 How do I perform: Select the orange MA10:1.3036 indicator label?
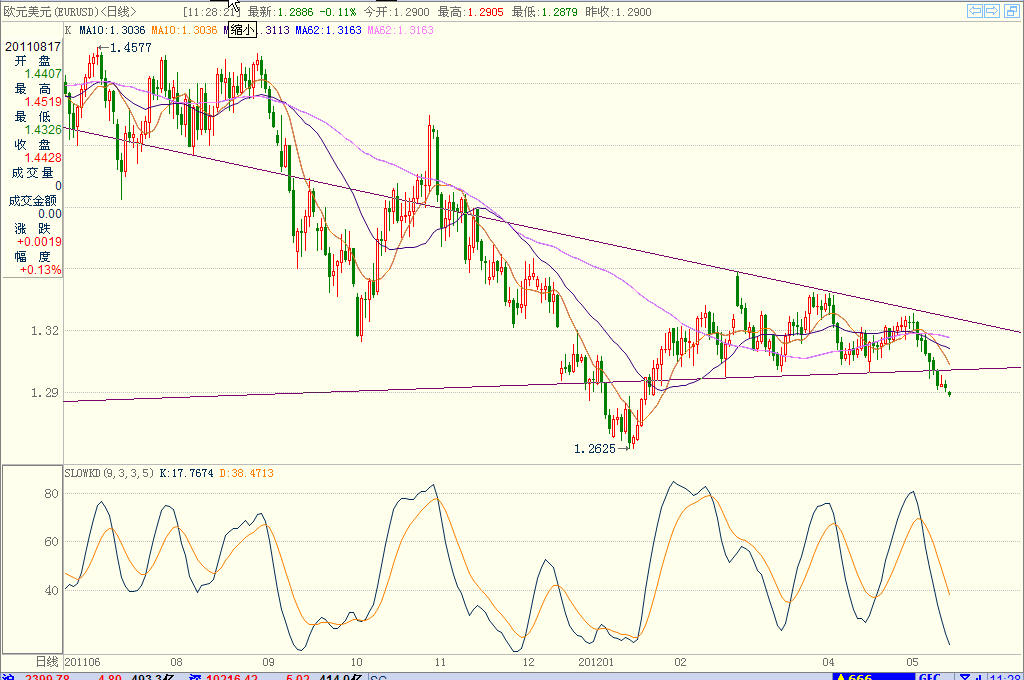click(184, 30)
